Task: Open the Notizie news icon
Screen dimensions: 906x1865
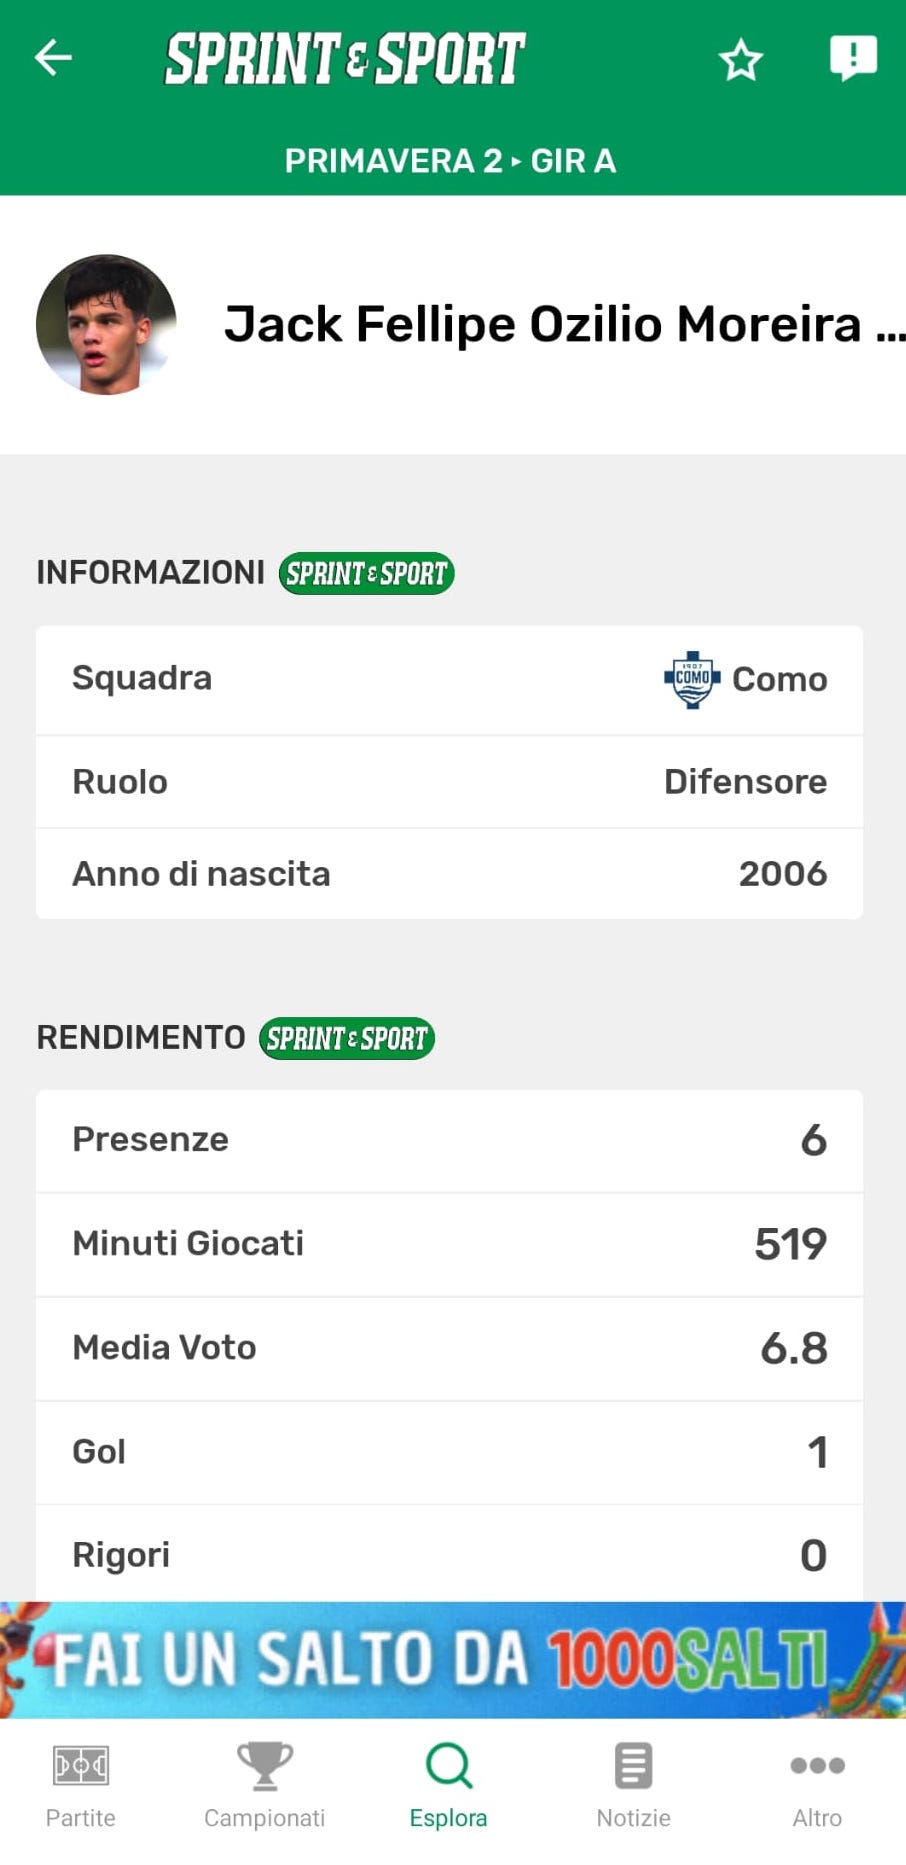Action: (x=633, y=1766)
